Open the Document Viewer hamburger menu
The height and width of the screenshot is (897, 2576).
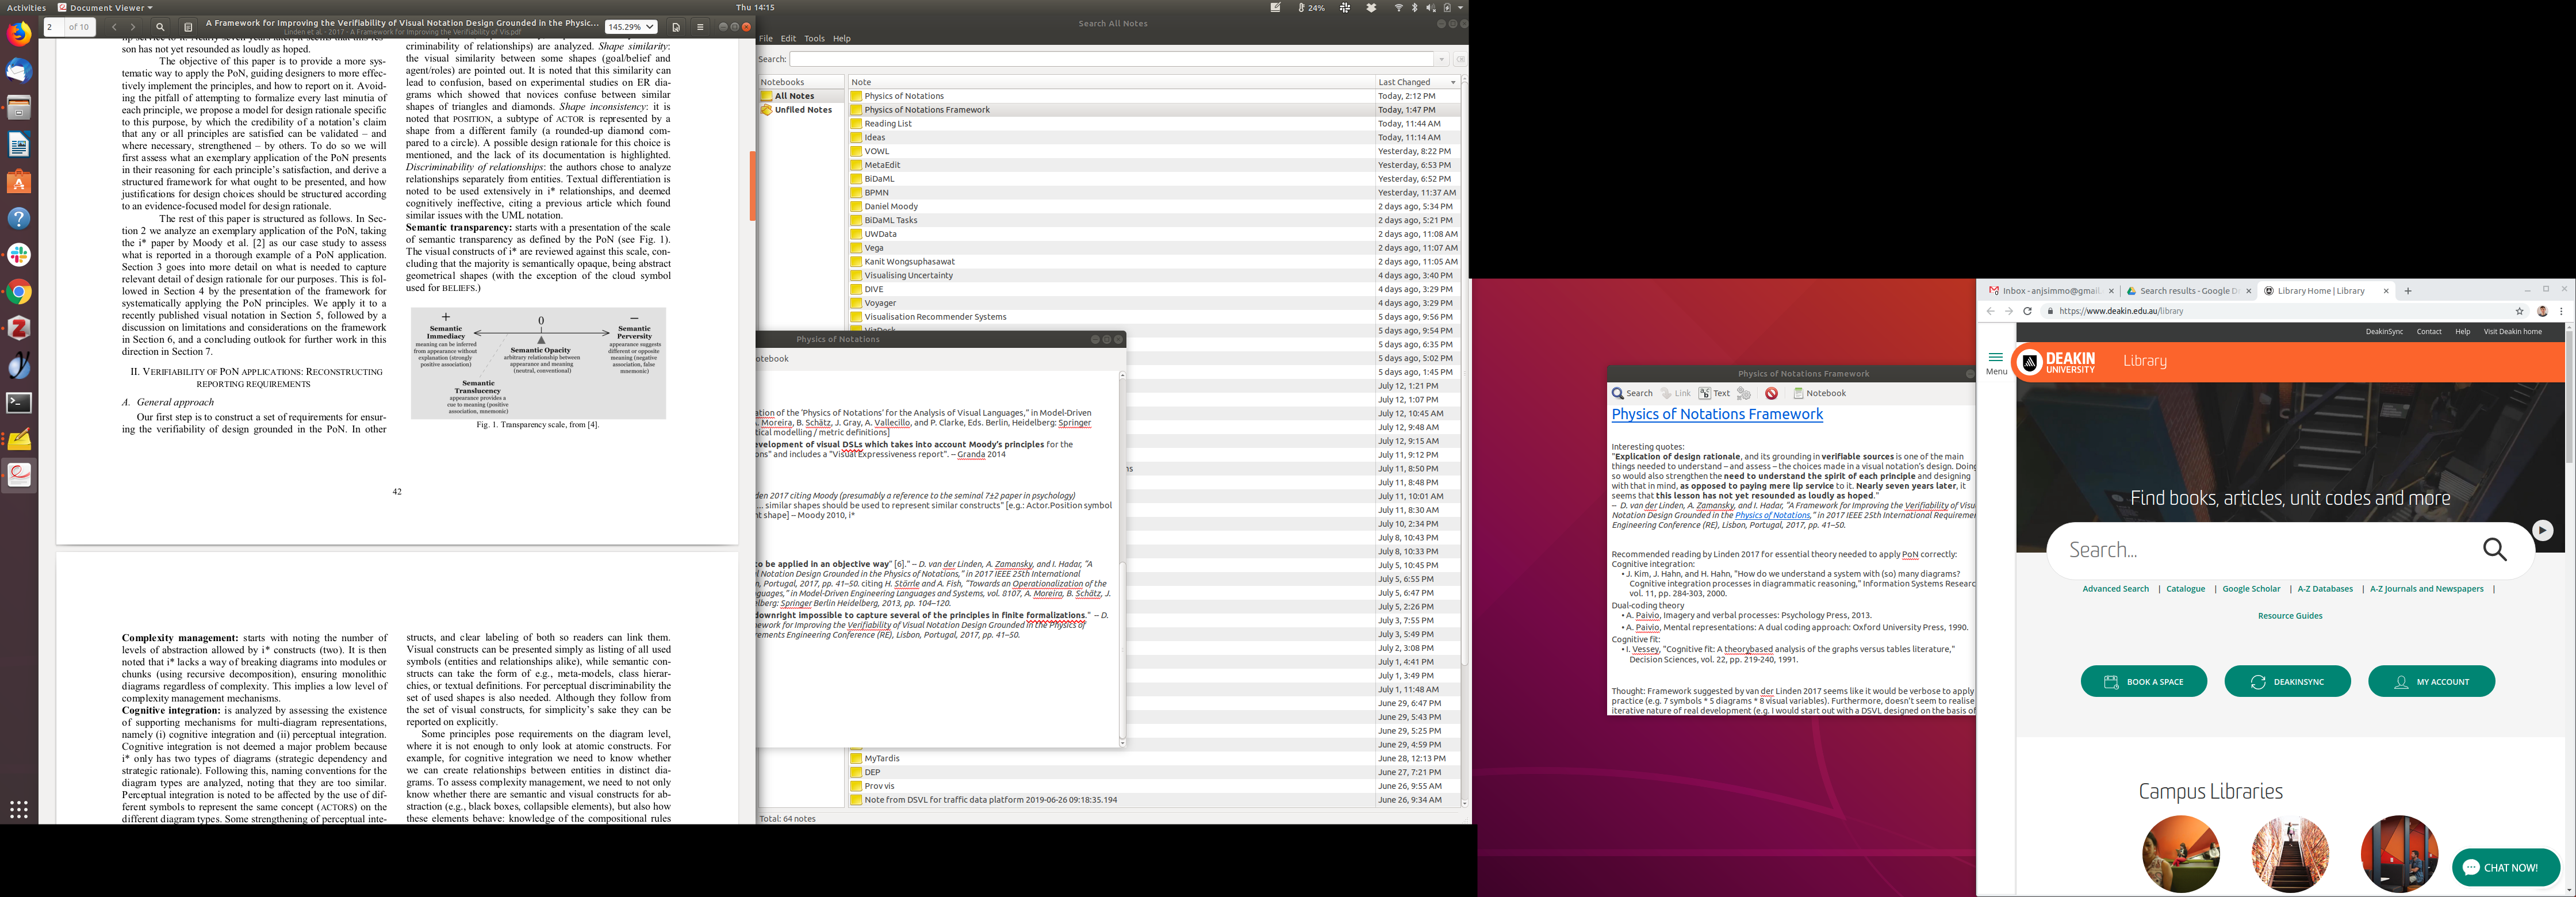coord(700,27)
